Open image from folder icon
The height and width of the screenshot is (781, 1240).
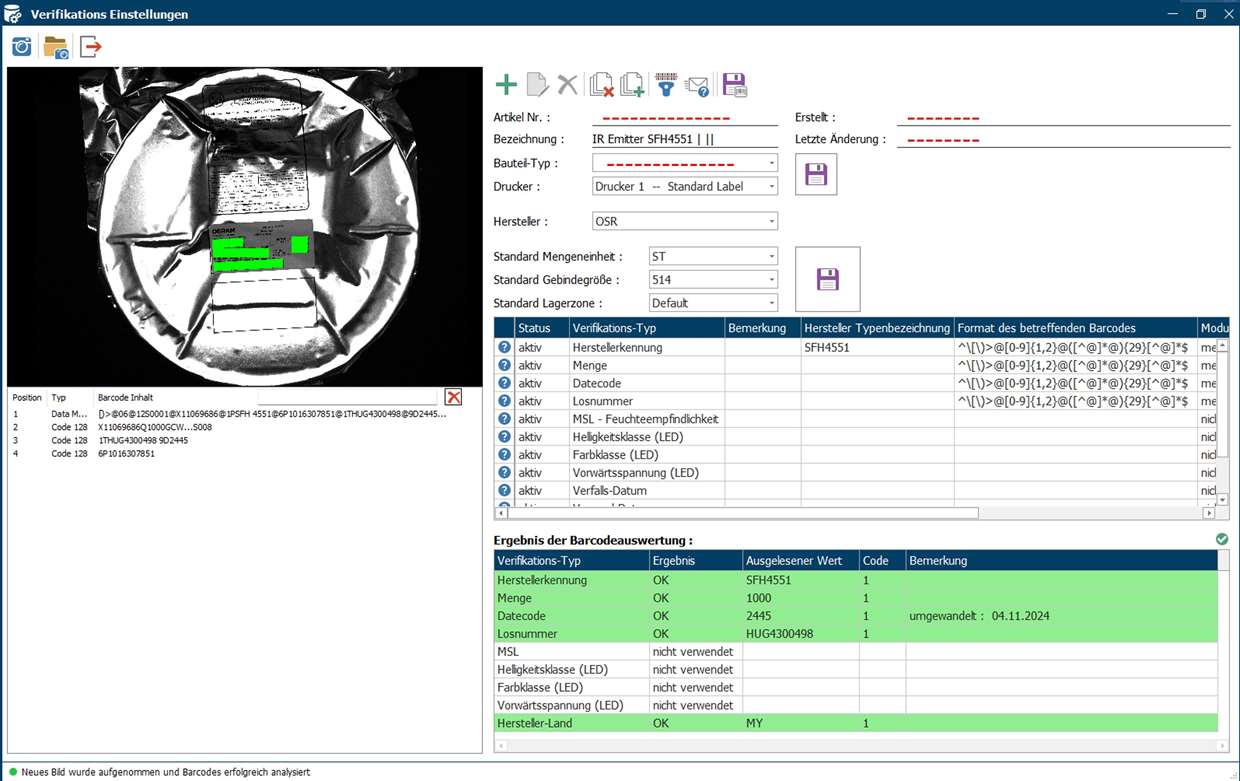click(56, 47)
